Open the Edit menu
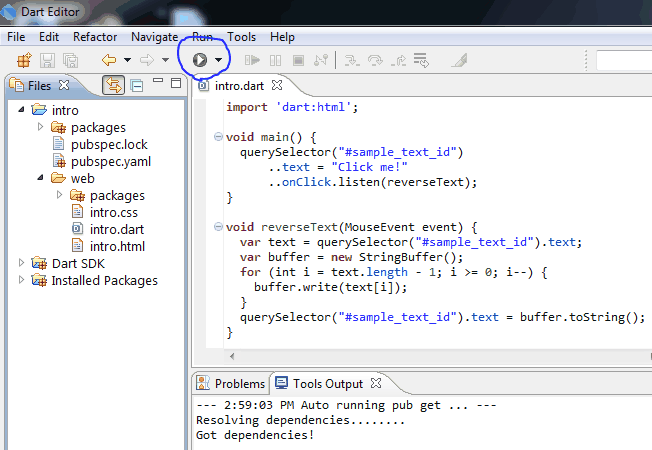This screenshot has width=652, height=450. coord(49,37)
